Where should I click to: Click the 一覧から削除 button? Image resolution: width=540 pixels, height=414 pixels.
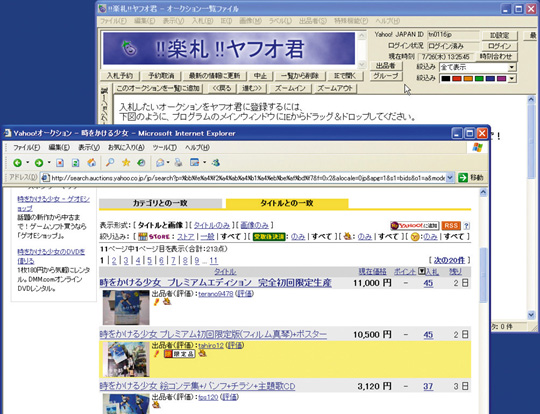point(300,76)
